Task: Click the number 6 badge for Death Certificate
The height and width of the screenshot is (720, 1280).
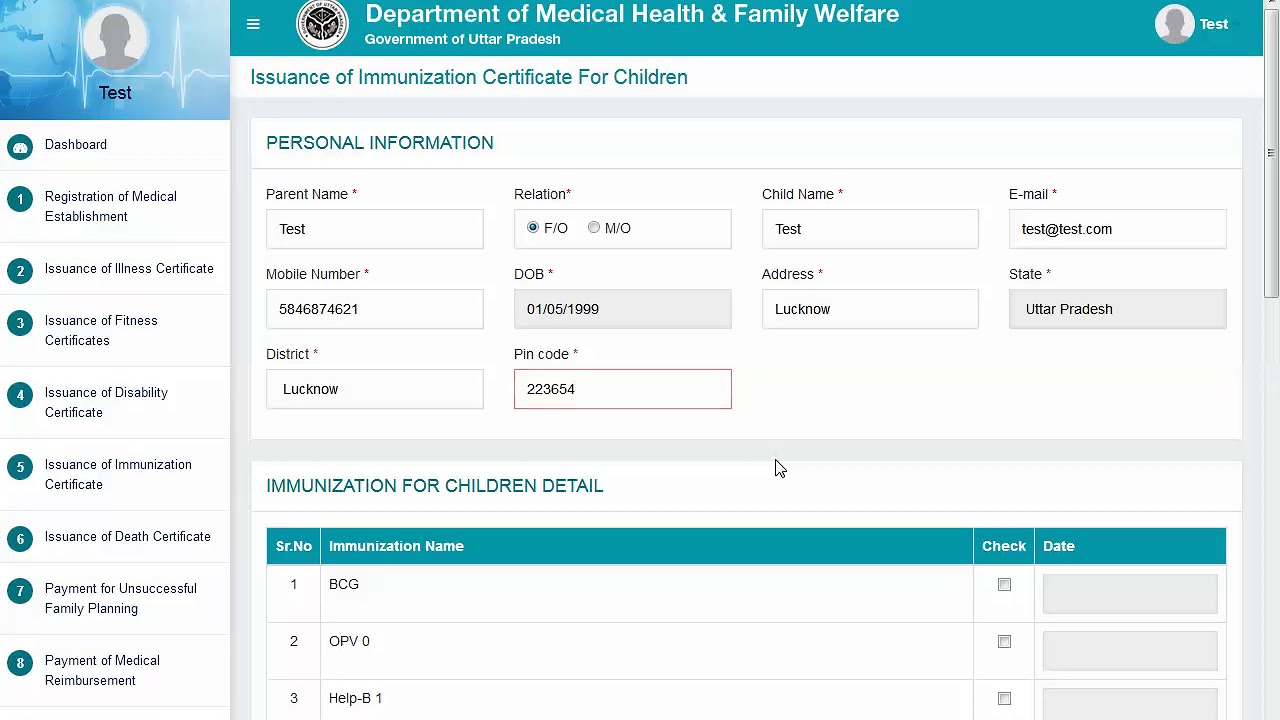Action: click(20, 539)
